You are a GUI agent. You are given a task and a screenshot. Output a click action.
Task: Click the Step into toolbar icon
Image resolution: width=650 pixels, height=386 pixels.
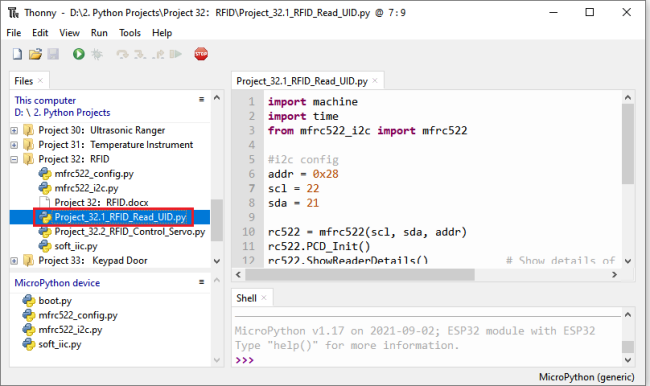click(x=140, y=54)
